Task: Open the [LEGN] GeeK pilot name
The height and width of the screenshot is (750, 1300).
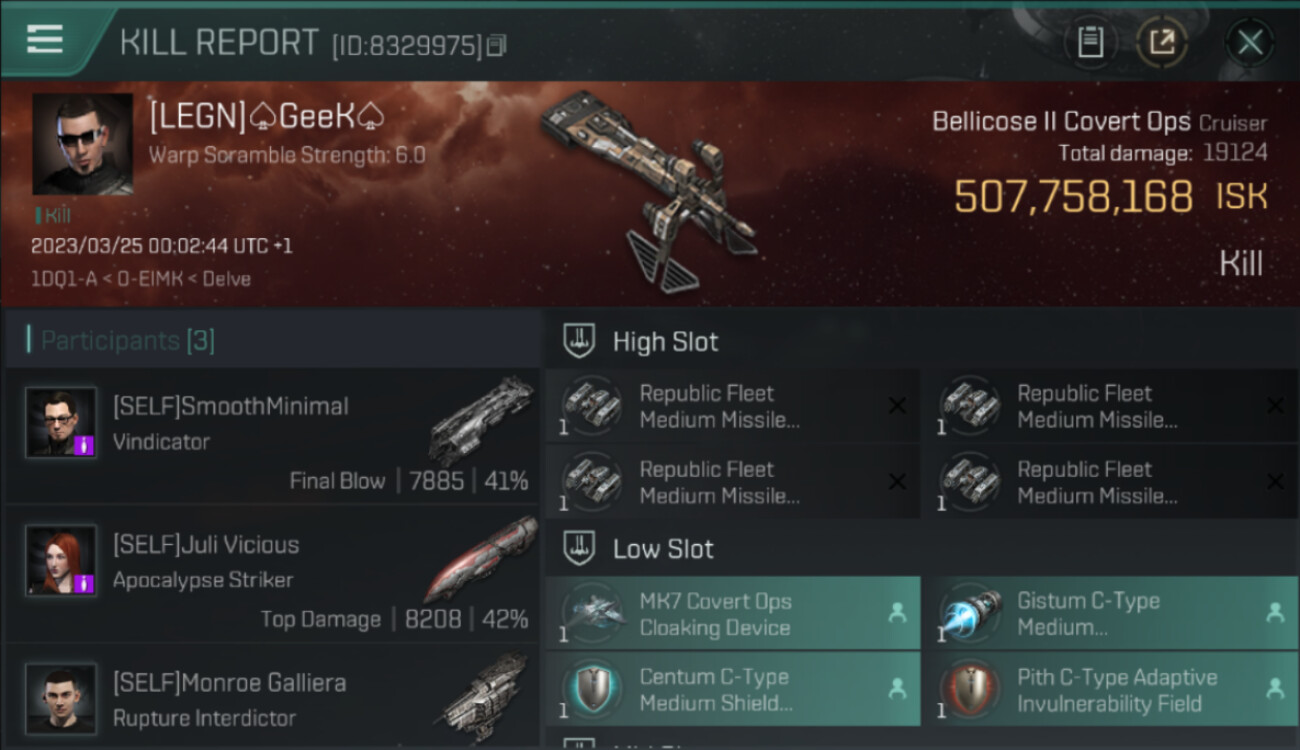Action: (268, 117)
